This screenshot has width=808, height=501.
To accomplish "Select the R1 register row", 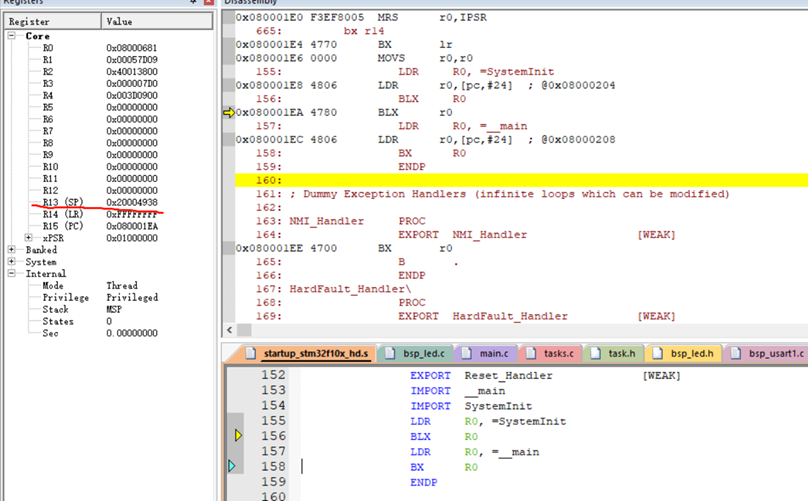I will click(109, 60).
